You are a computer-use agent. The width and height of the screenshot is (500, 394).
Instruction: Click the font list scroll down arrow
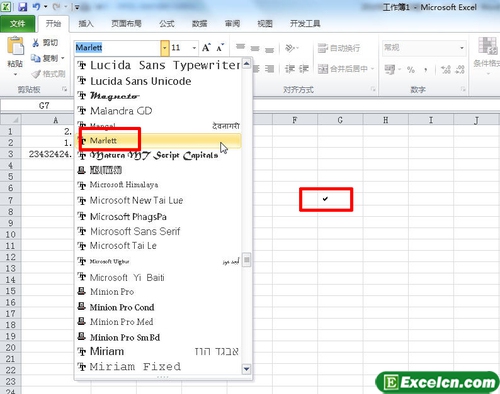[246, 369]
